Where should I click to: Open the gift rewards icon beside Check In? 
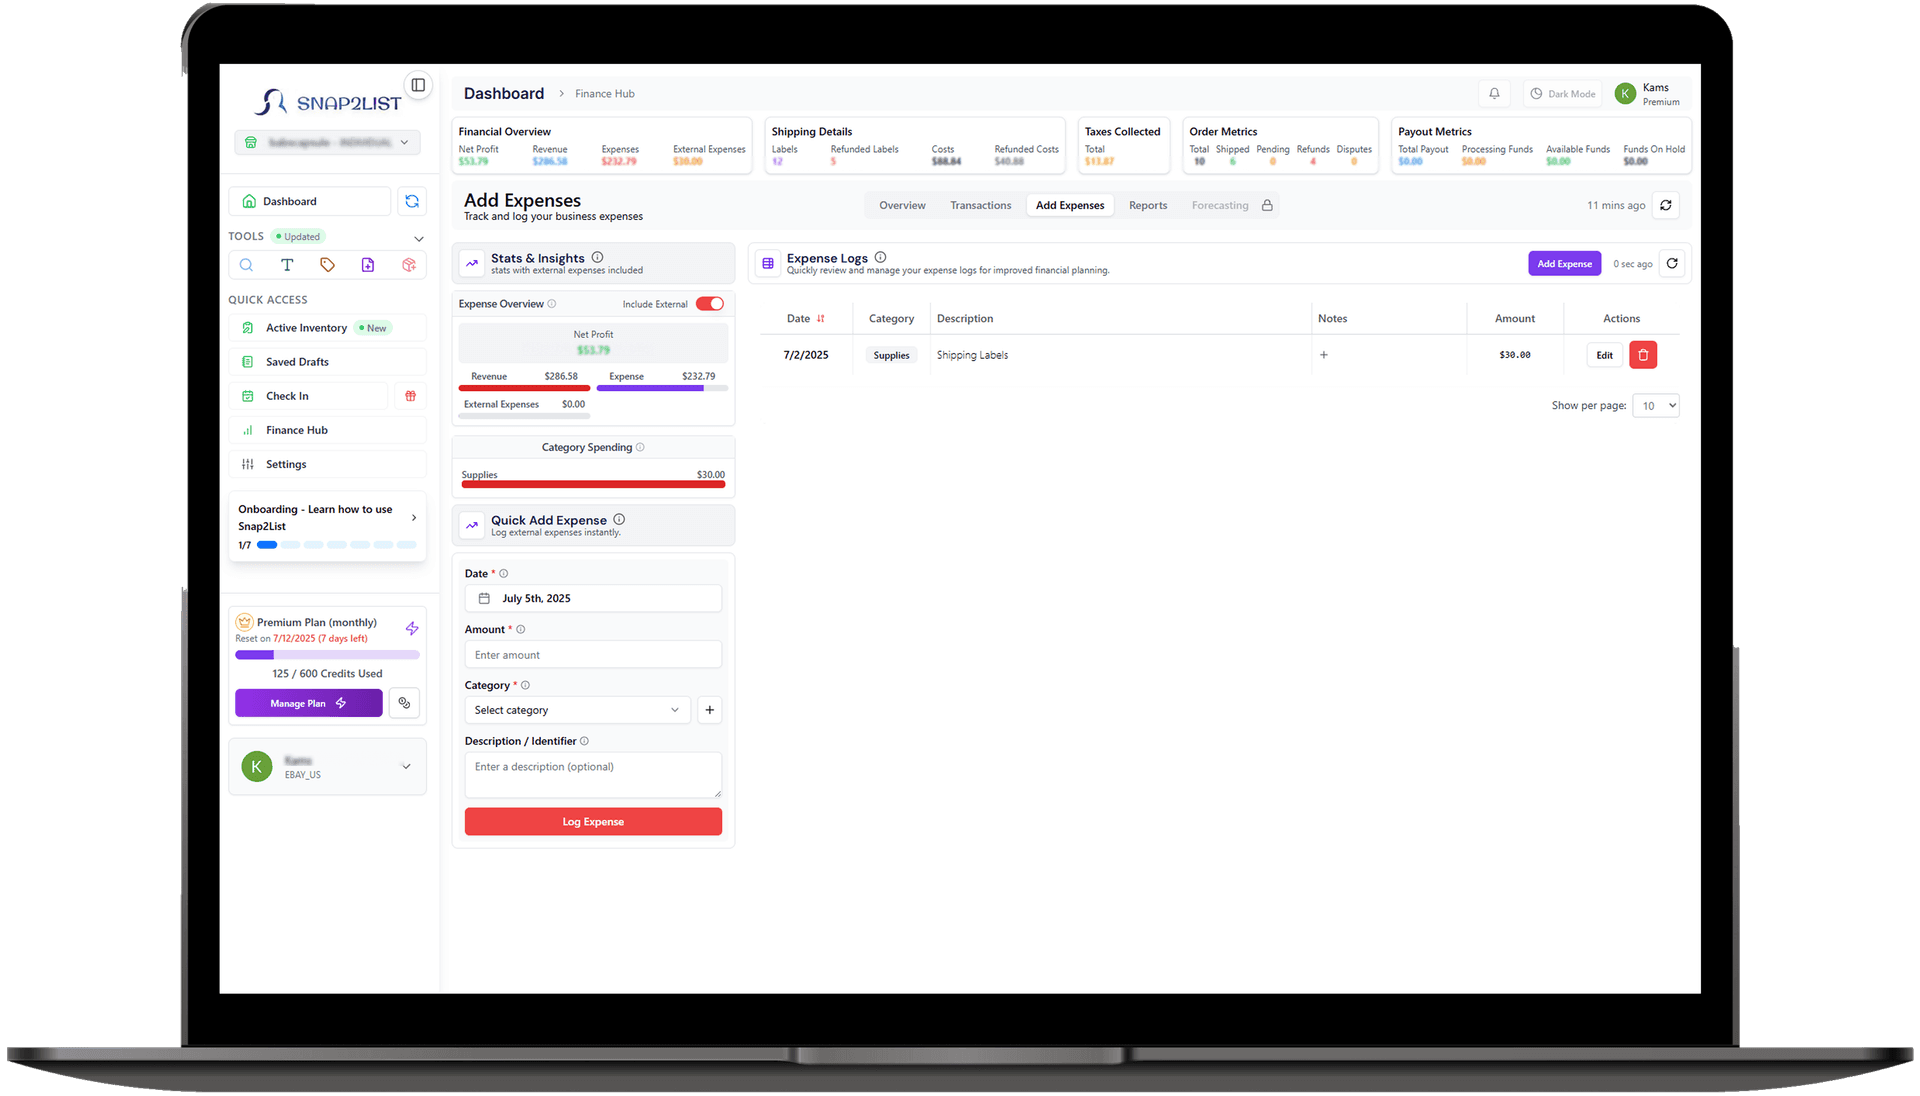[410, 396]
